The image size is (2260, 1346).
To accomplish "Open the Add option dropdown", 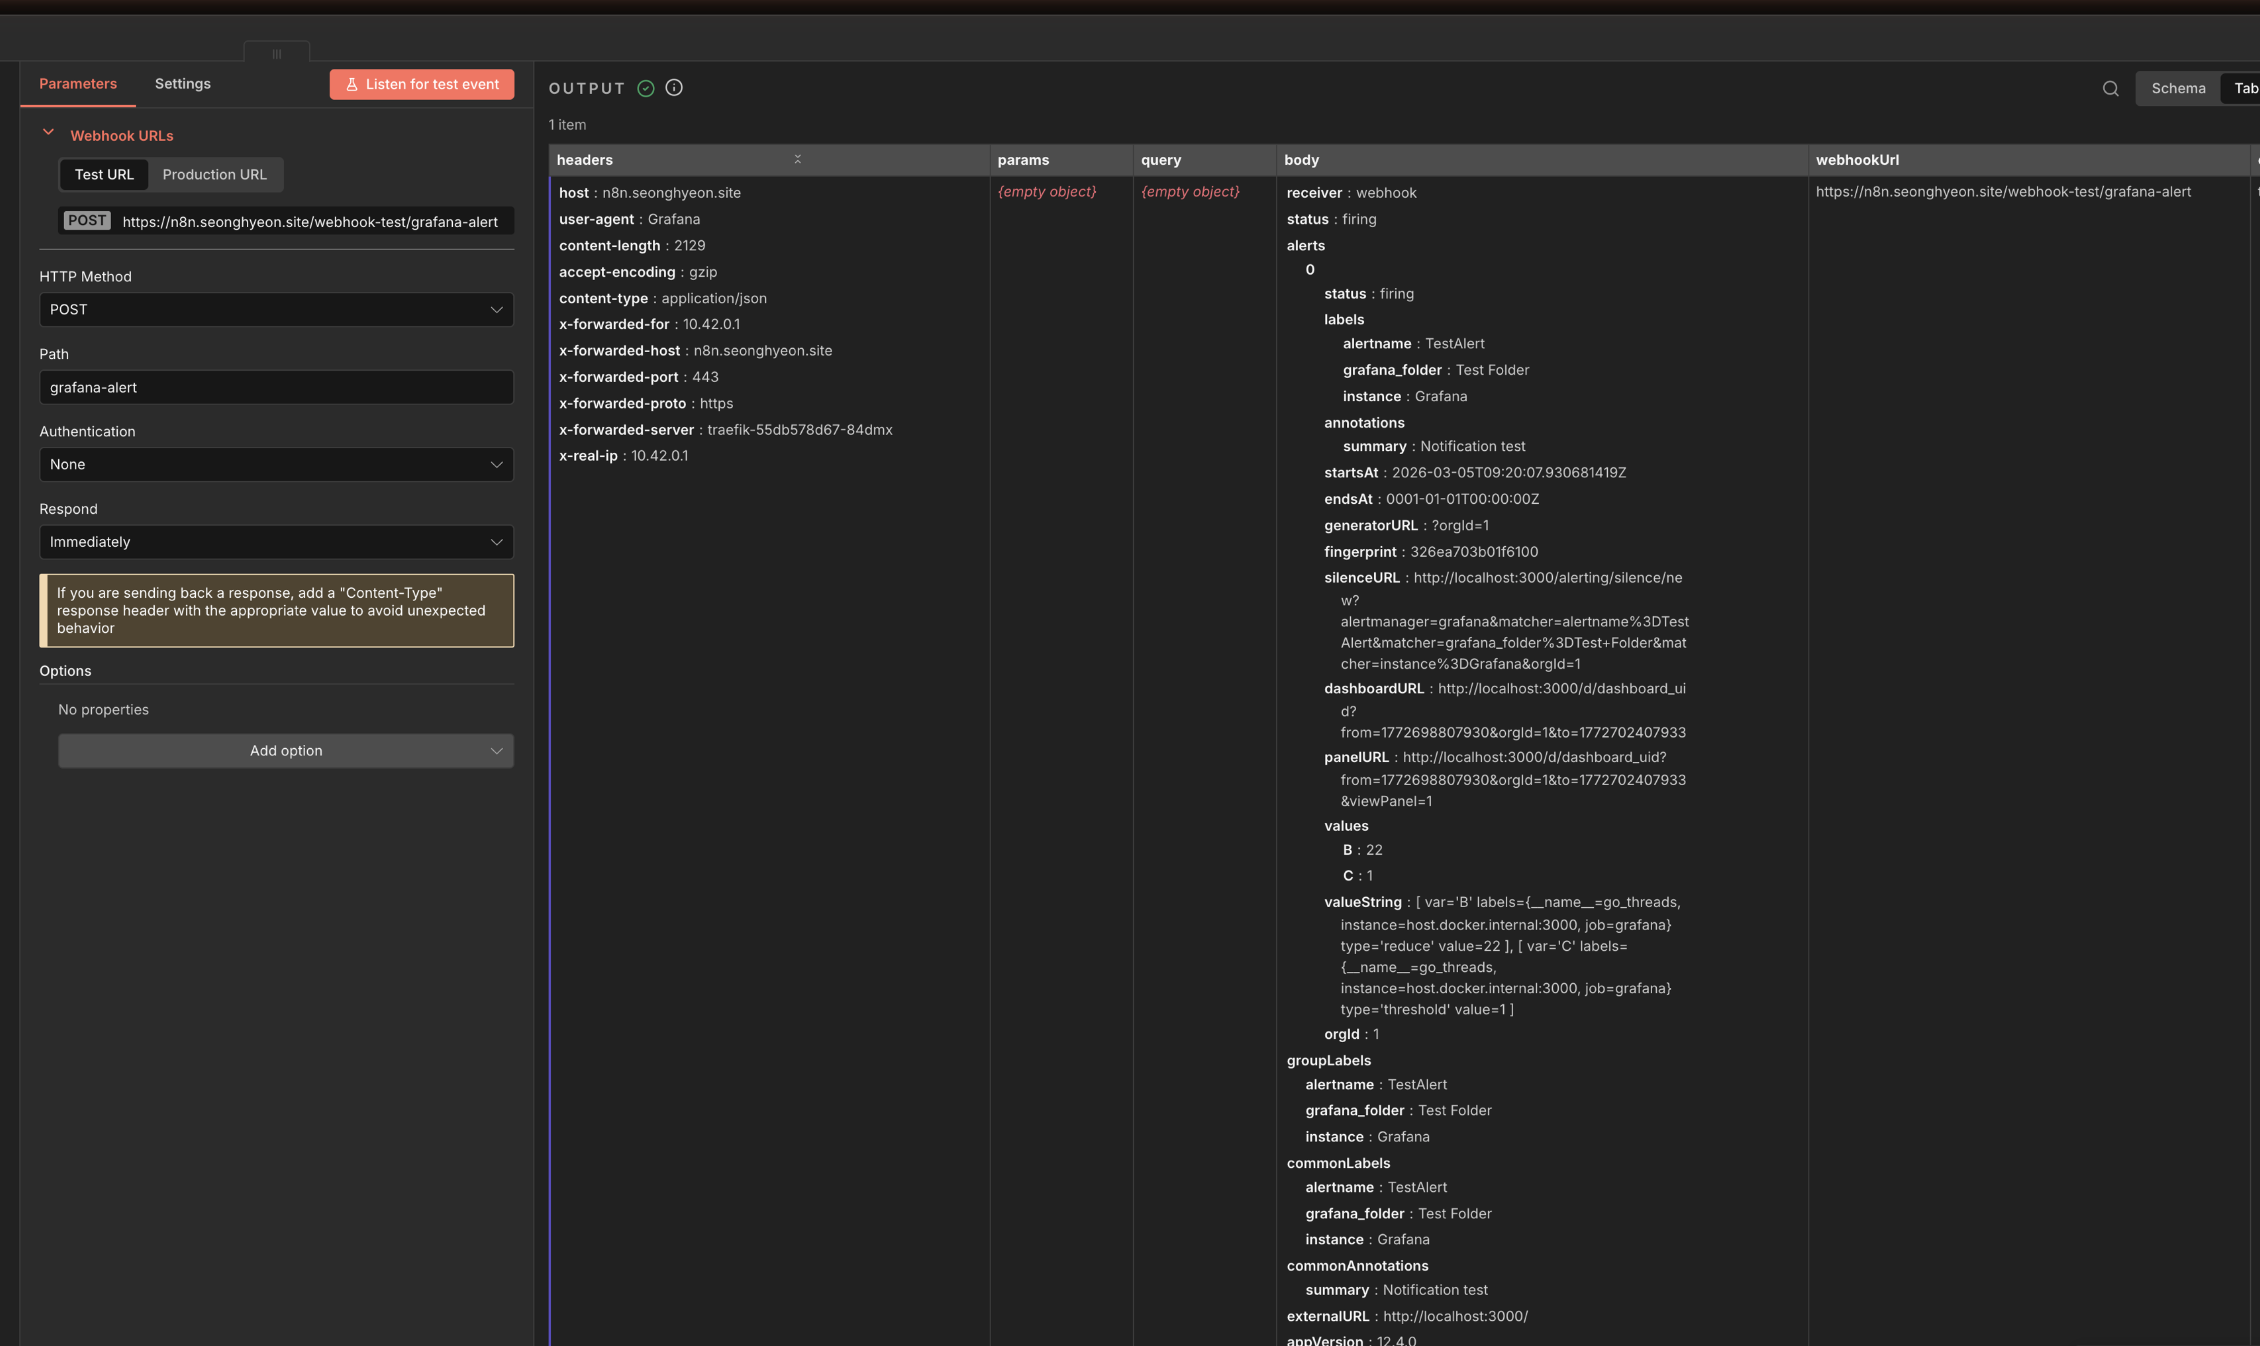I will [x=286, y=751].
